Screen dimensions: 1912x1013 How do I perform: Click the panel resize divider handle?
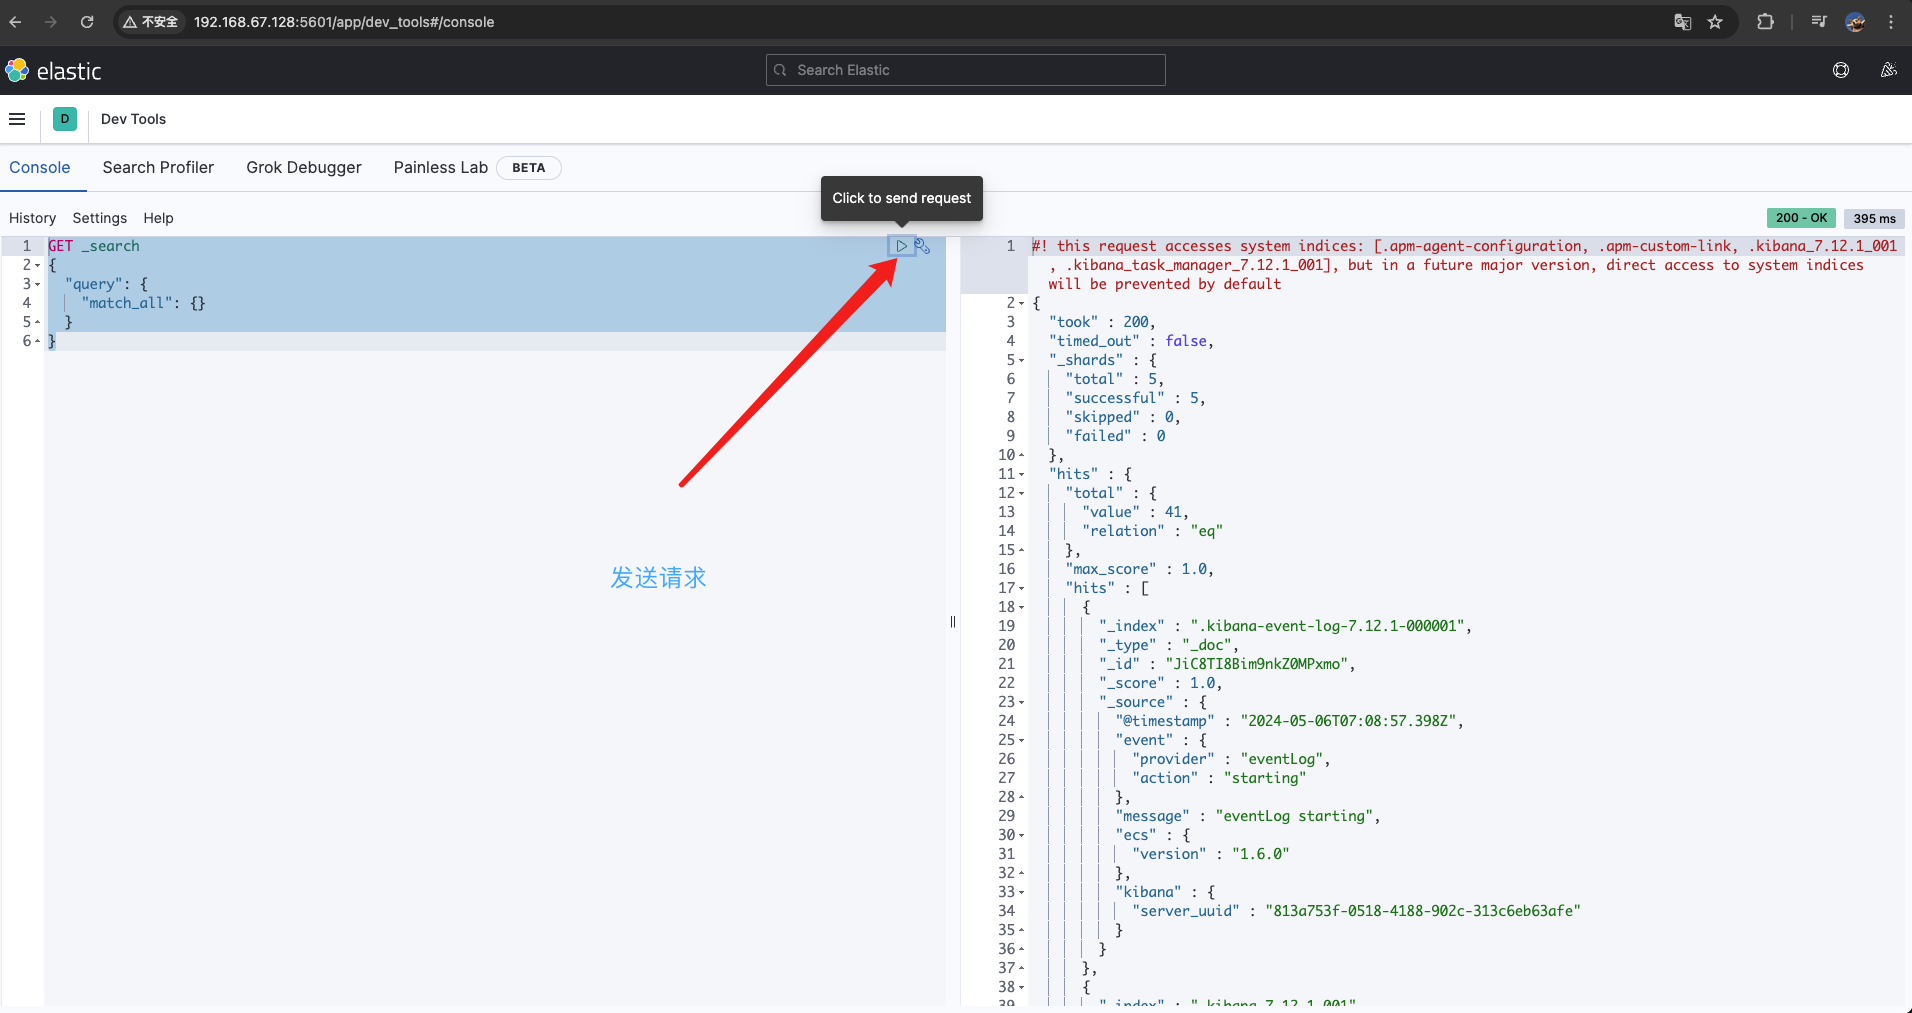pos(953,622)
